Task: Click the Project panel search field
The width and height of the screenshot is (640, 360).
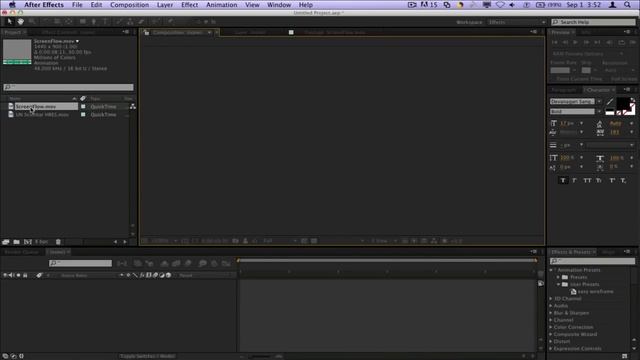Action: [x=68, y=87]
